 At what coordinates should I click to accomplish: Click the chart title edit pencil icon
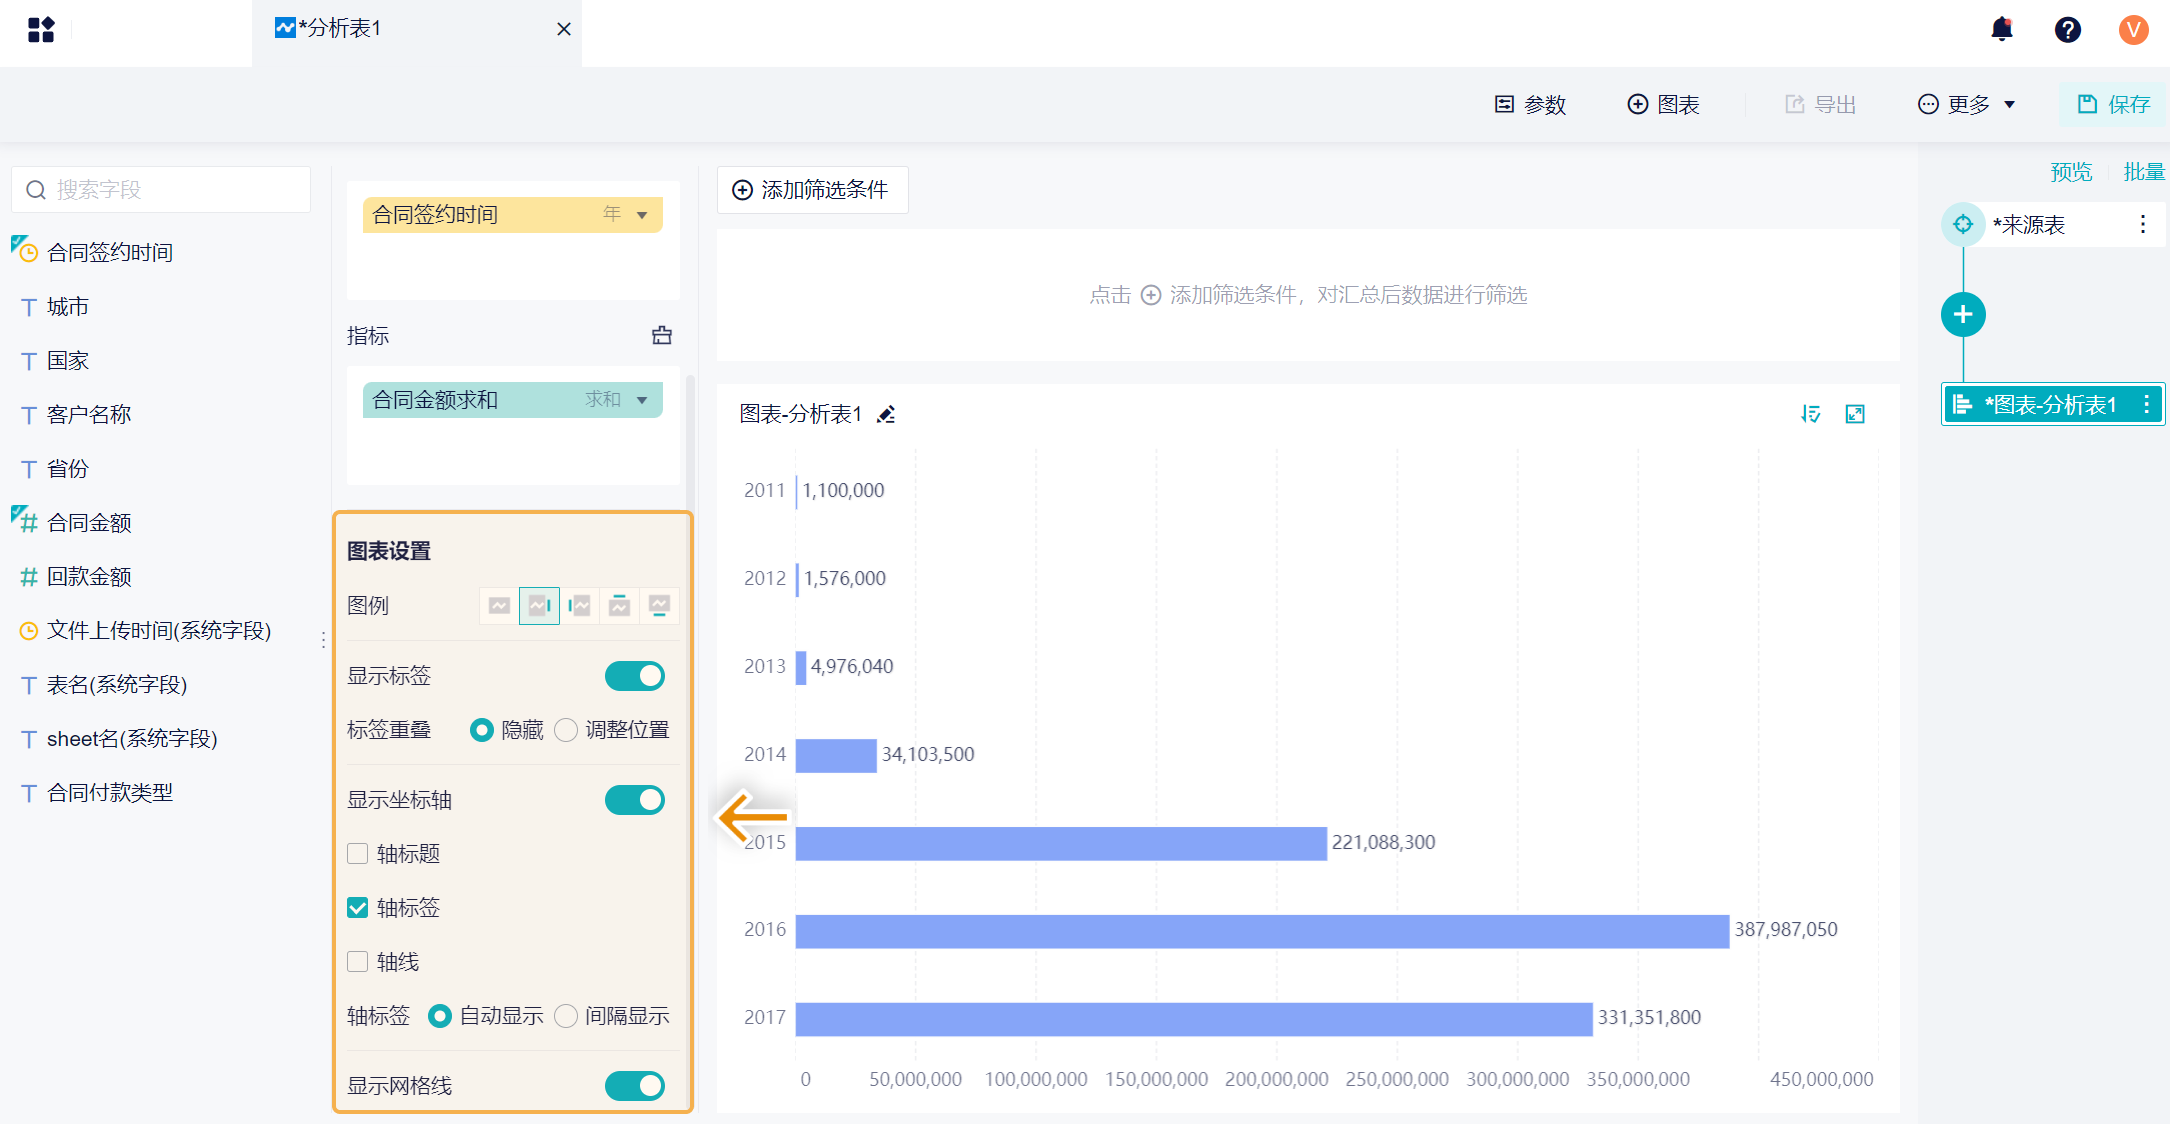[886, 414]
